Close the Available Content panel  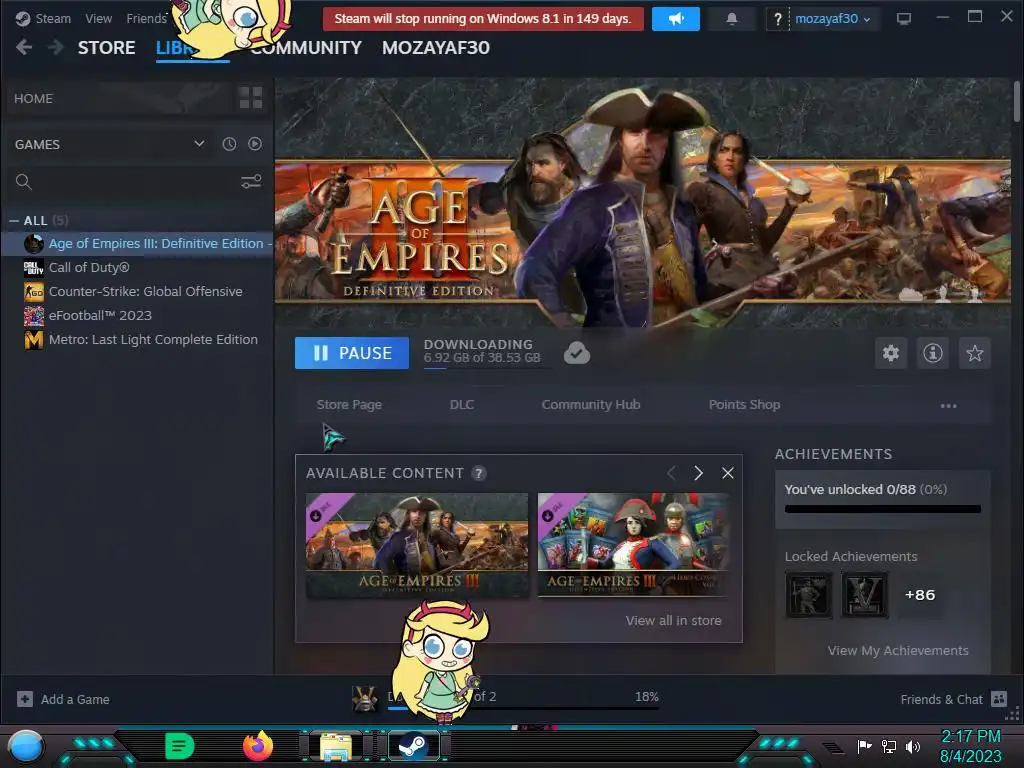(x=728, y=473)
